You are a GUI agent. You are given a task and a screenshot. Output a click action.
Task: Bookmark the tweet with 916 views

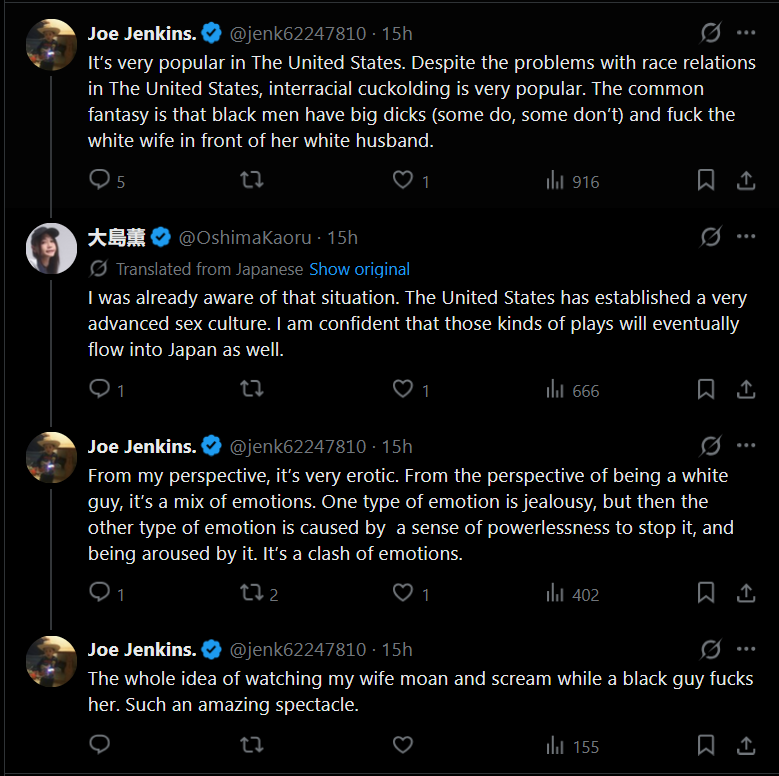(x=705, y=181)
